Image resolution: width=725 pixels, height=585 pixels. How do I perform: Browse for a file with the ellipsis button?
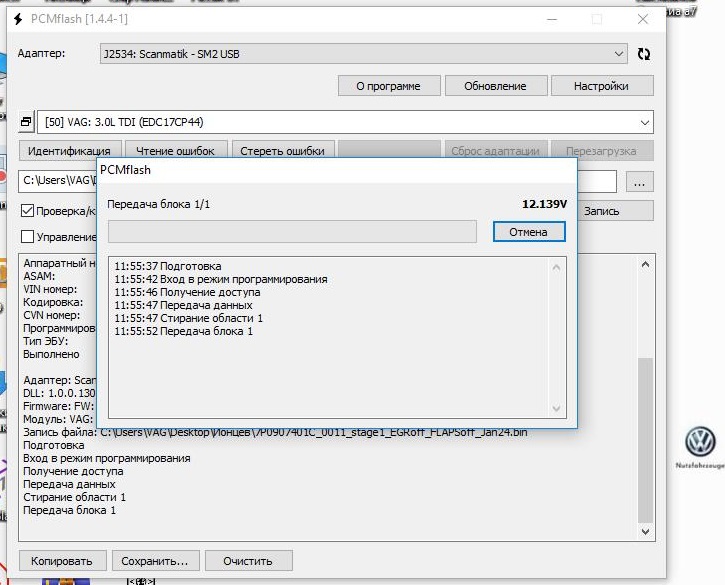[639, 181]
